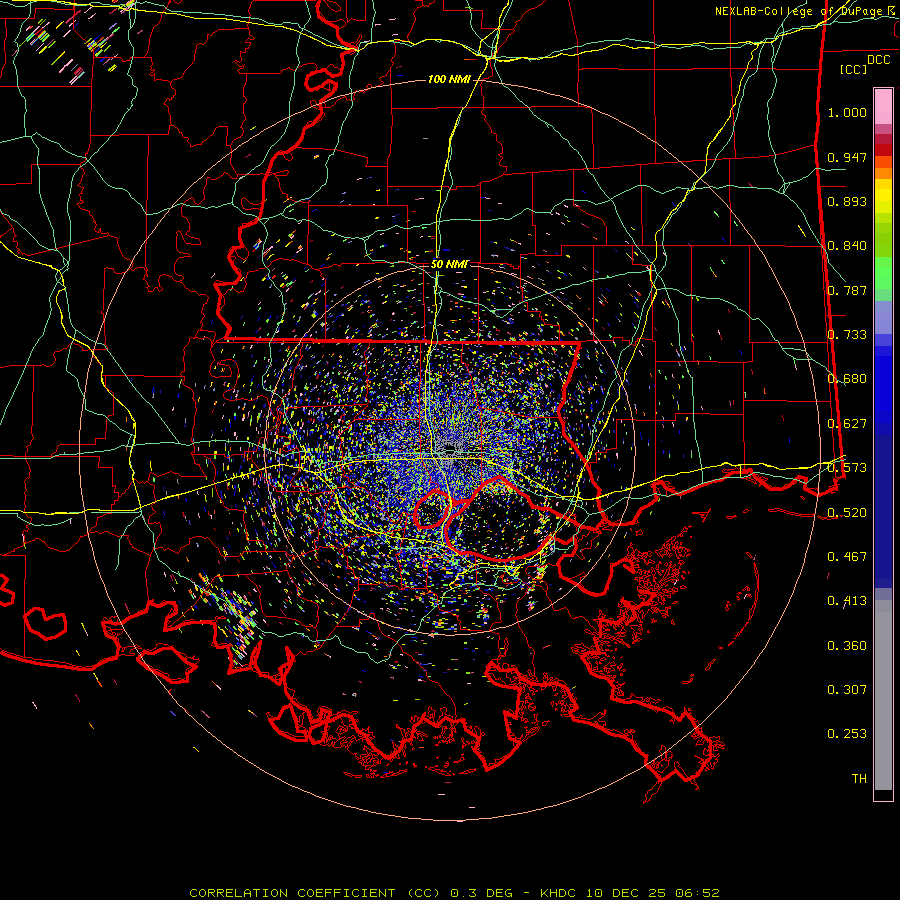Click the "DCC" product code label
The image size is (900, 900).
coord(878,60)
